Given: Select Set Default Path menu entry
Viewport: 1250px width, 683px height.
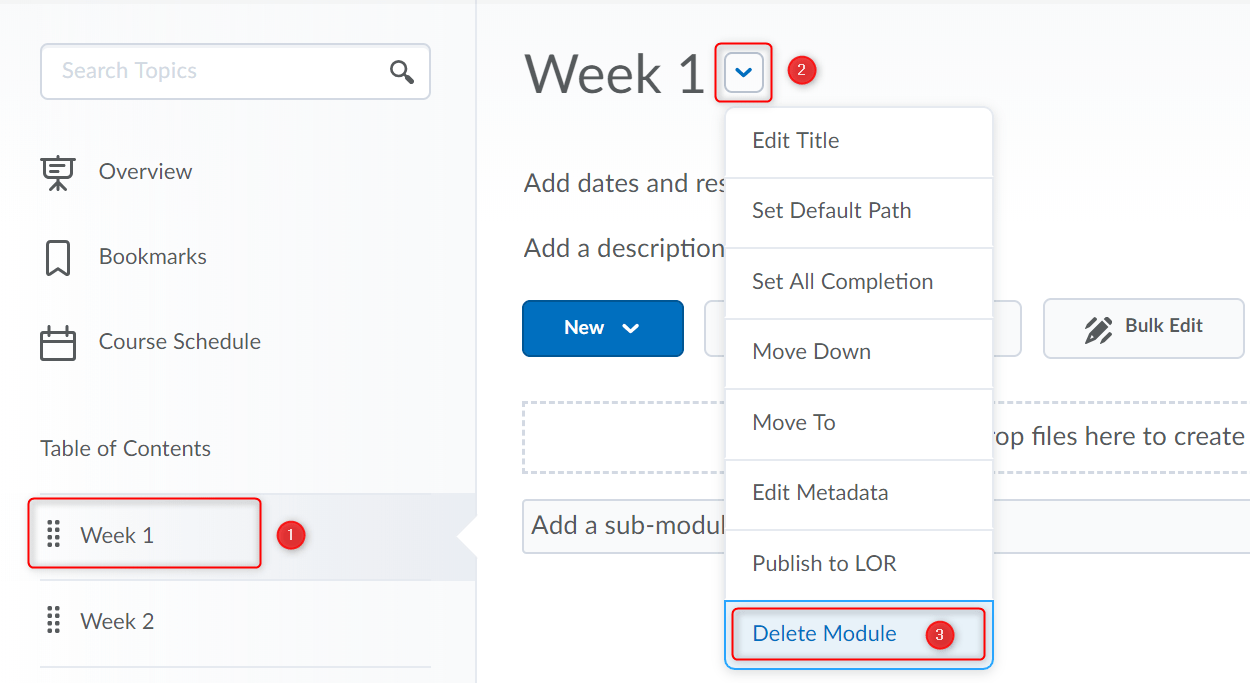Looking at the screenshot, I should pyautogui.click(x=832, y=211).
